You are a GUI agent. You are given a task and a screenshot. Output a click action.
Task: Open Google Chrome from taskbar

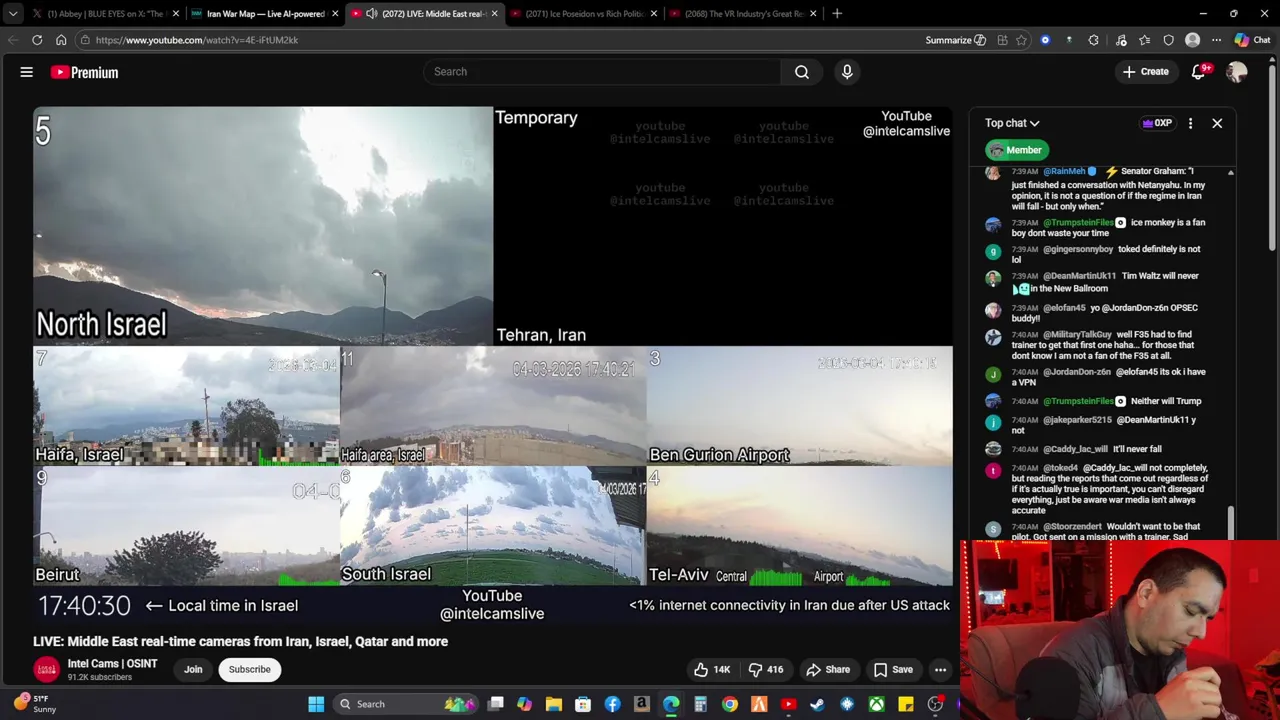tap(730, 704)
